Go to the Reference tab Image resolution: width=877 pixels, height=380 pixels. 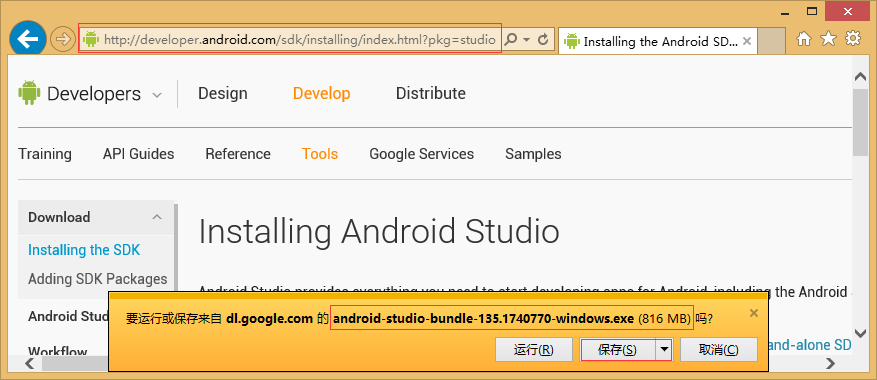pyautogui.click(x=238, y=154)
